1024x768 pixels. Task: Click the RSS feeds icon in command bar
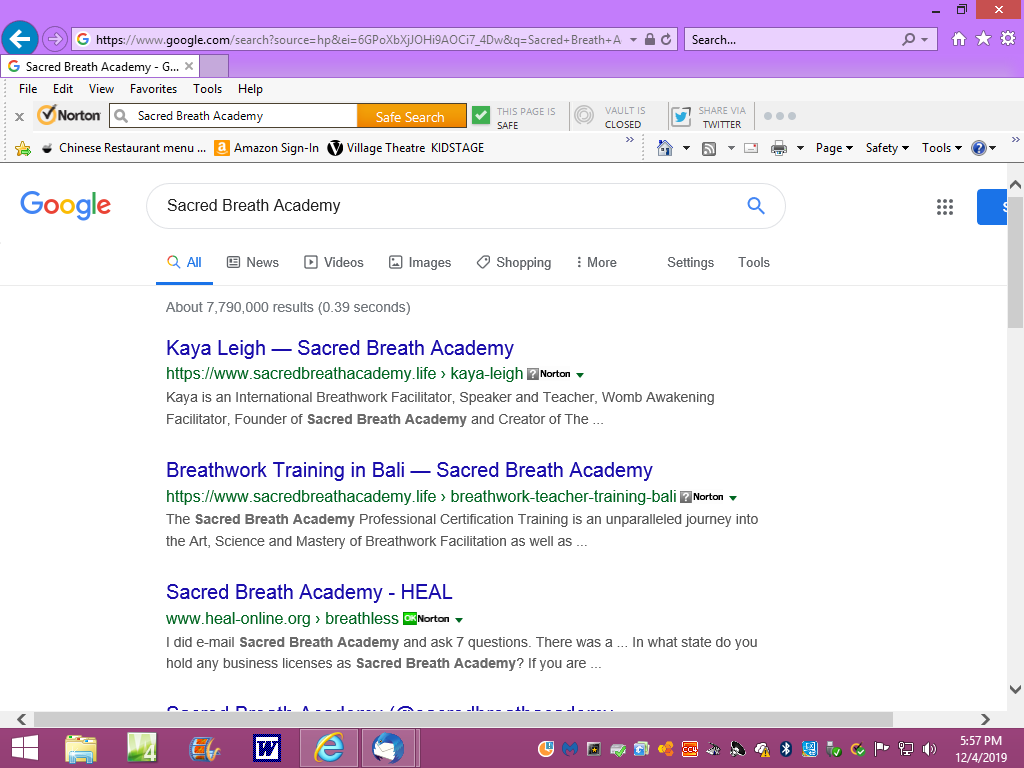[x=709, y=149]
